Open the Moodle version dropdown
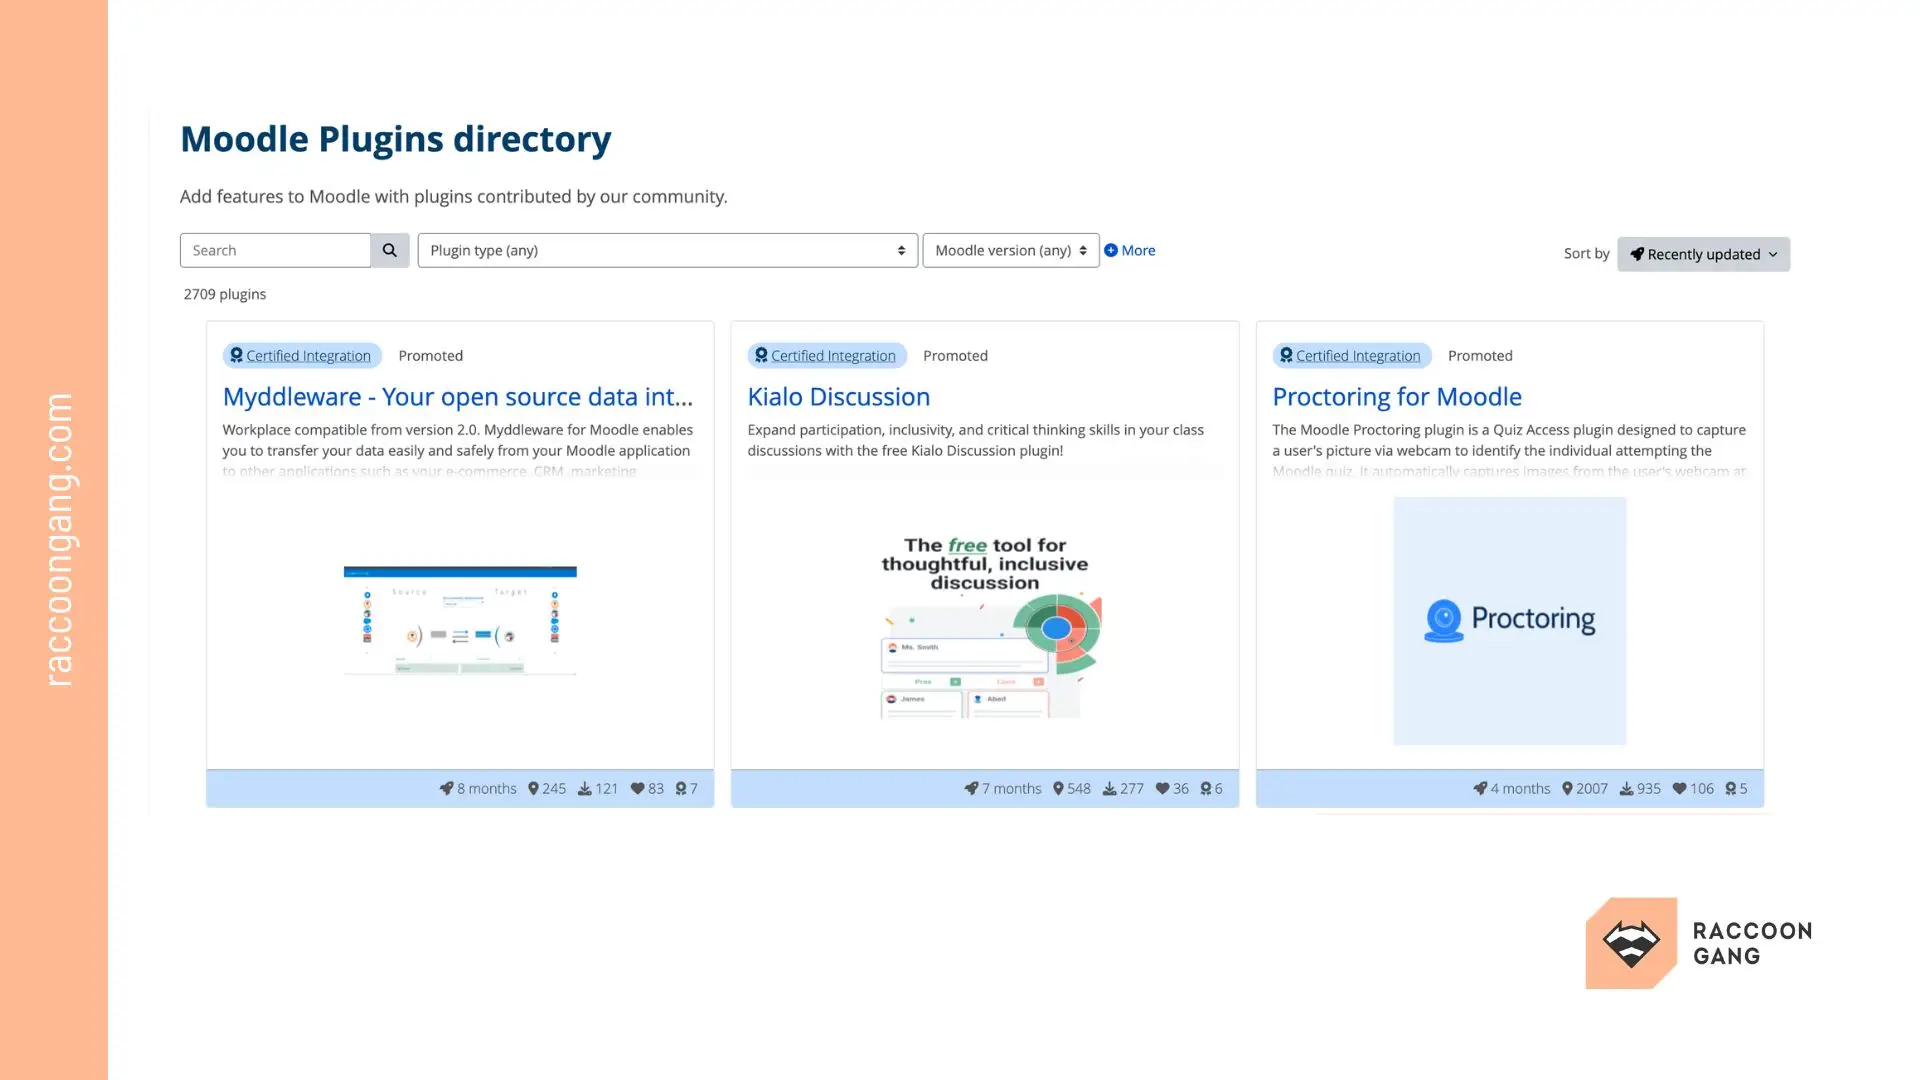This screenshot has height=1080, width=1920. 1010,250
